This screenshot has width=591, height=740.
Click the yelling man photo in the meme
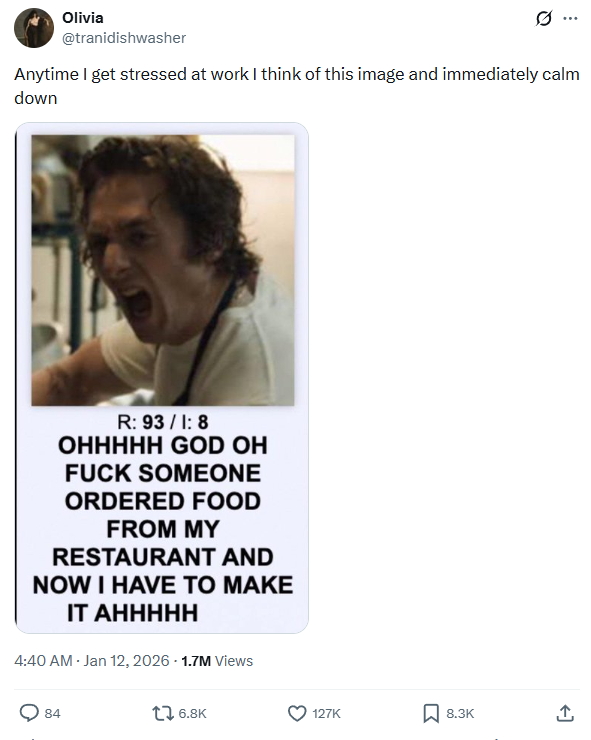coord(163,270)
